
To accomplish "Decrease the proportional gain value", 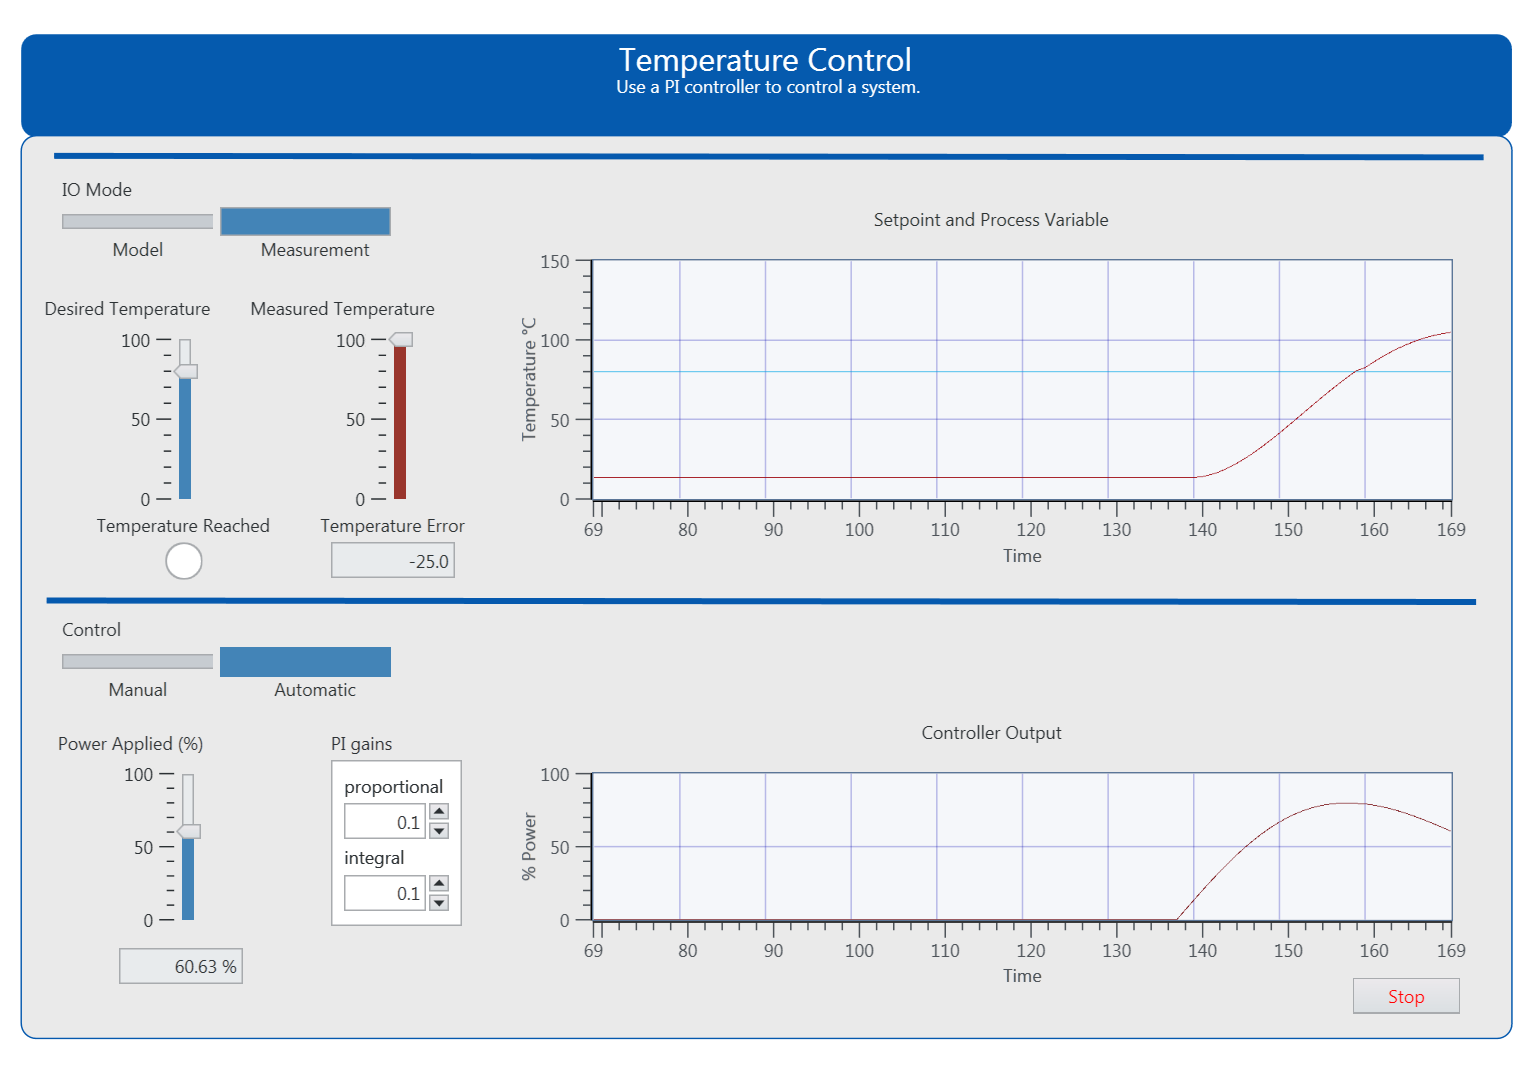I will (439, 831).
